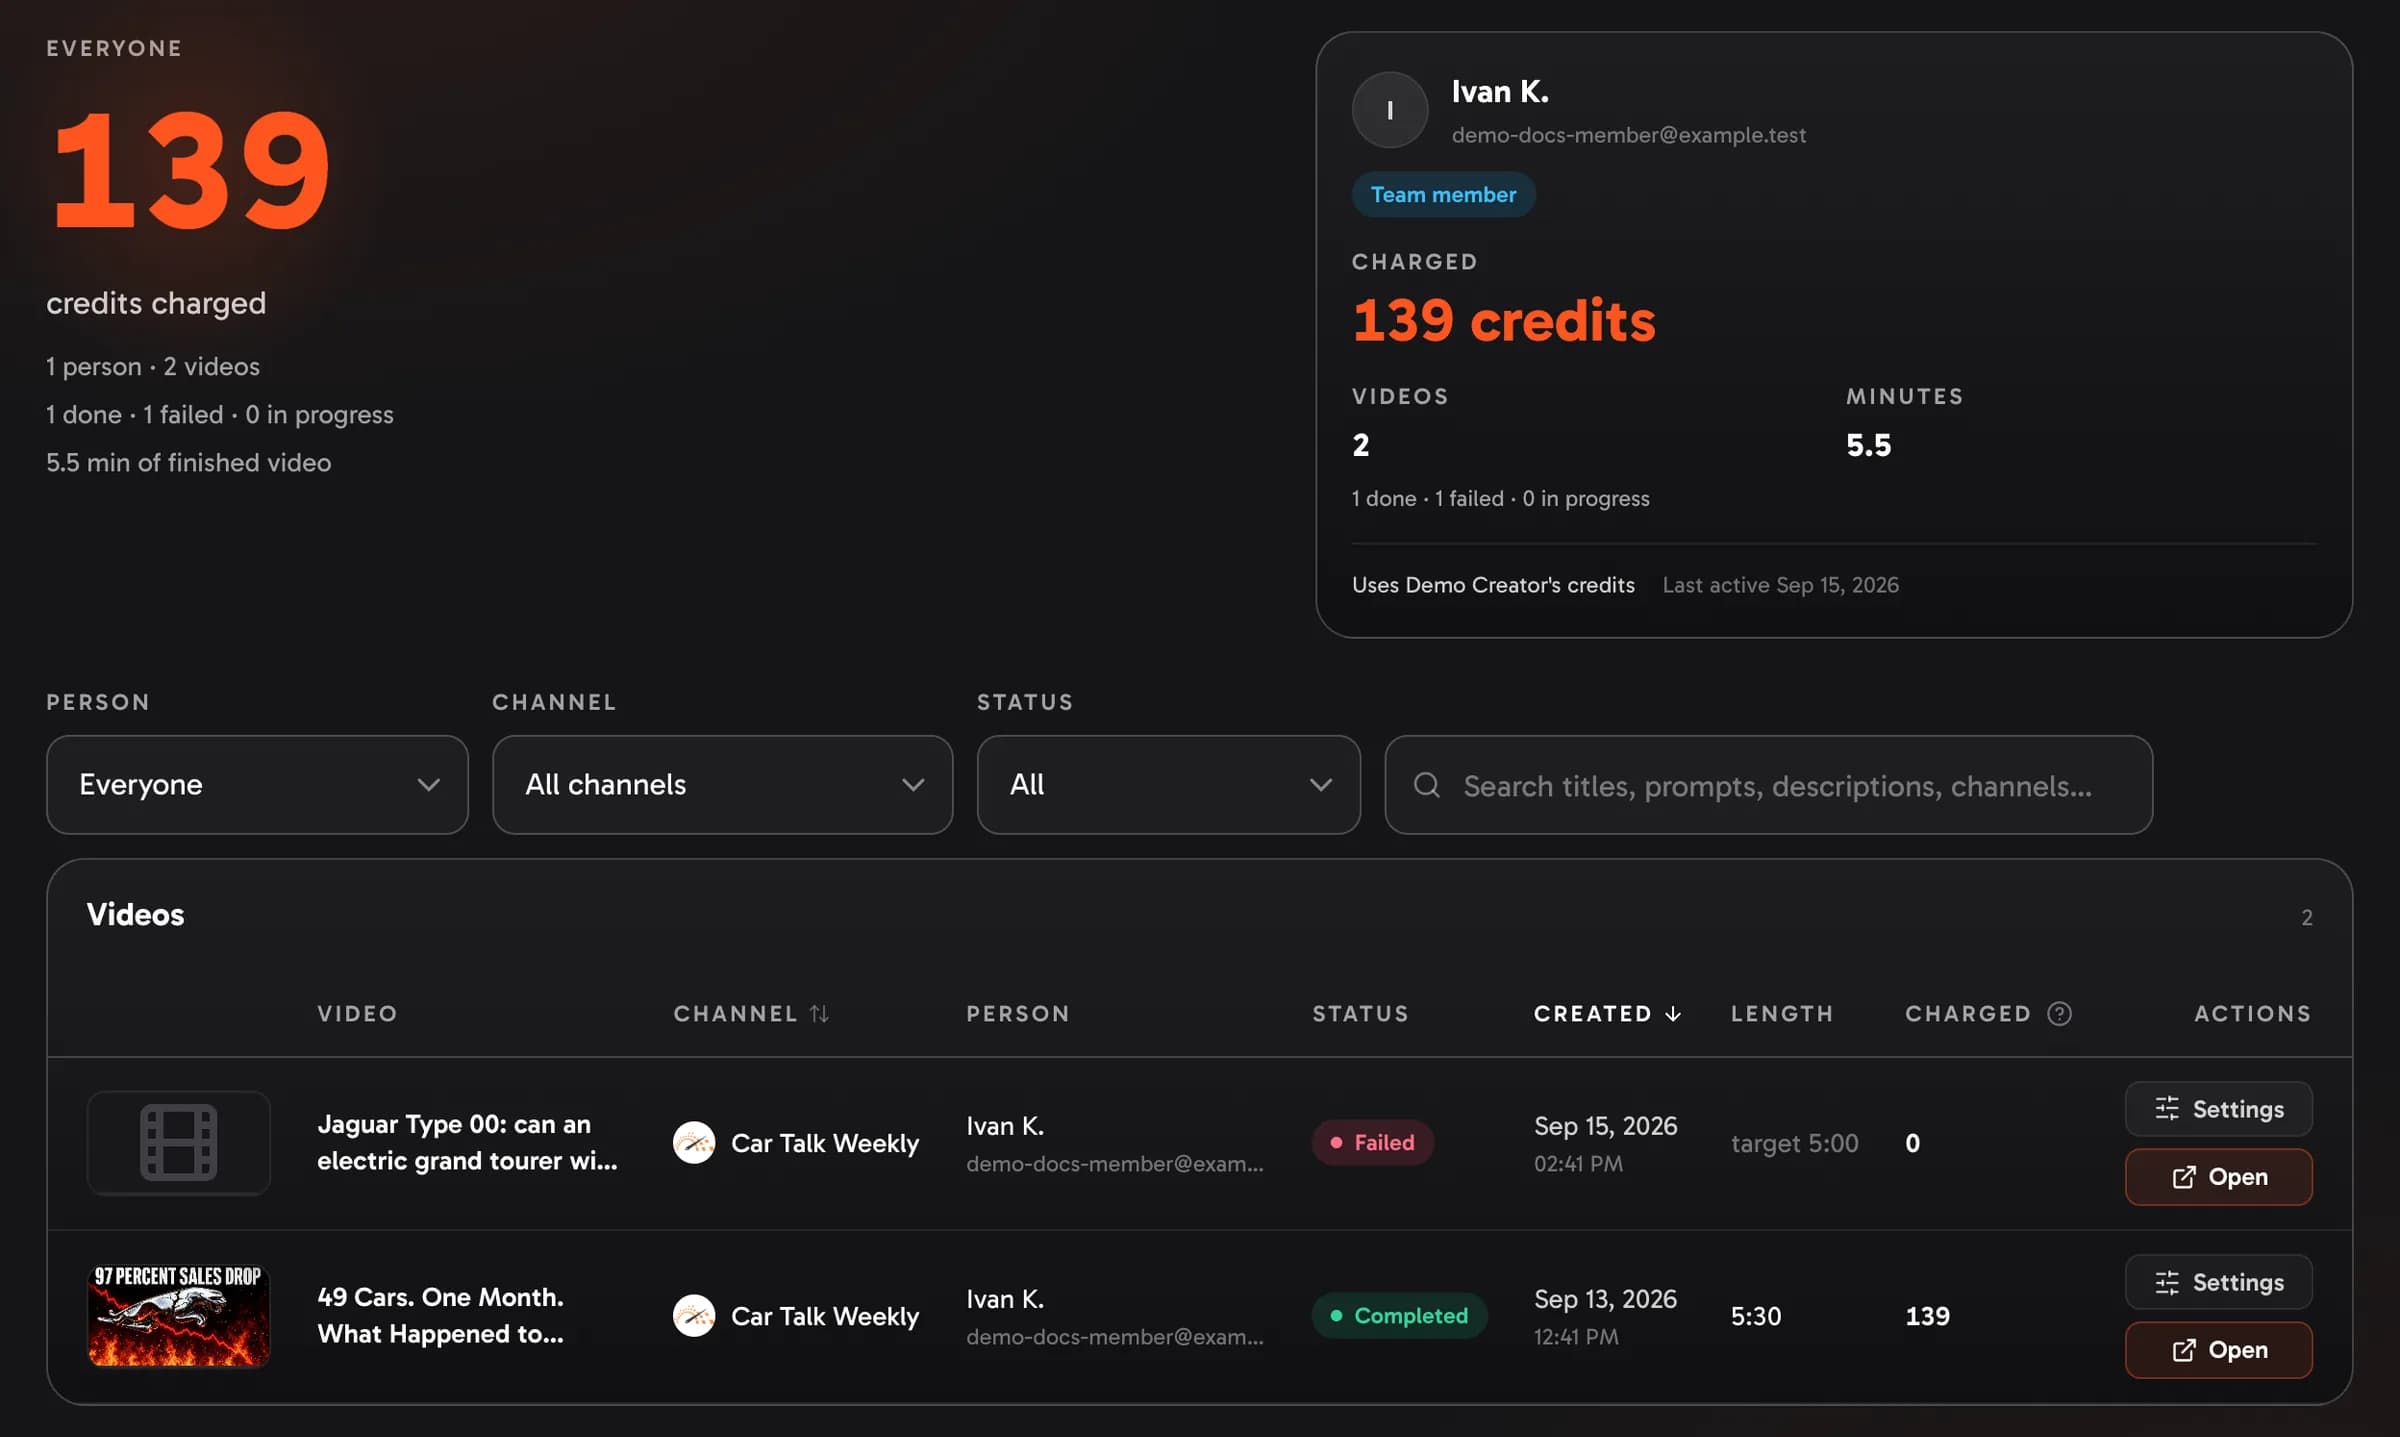The height and width of the screenshot is (1437, 2400).
Task: Click the search titles and prompts field
Action: pos(1768,785)
